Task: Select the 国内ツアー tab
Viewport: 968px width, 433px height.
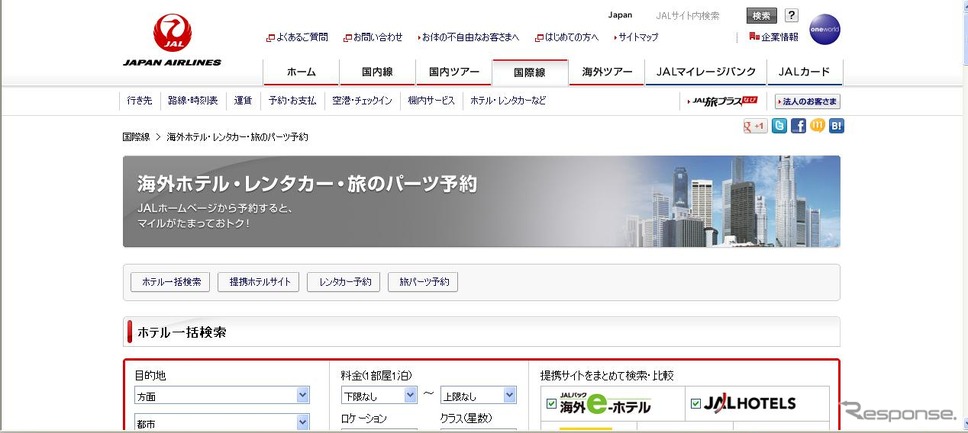Action: [454, 72]
